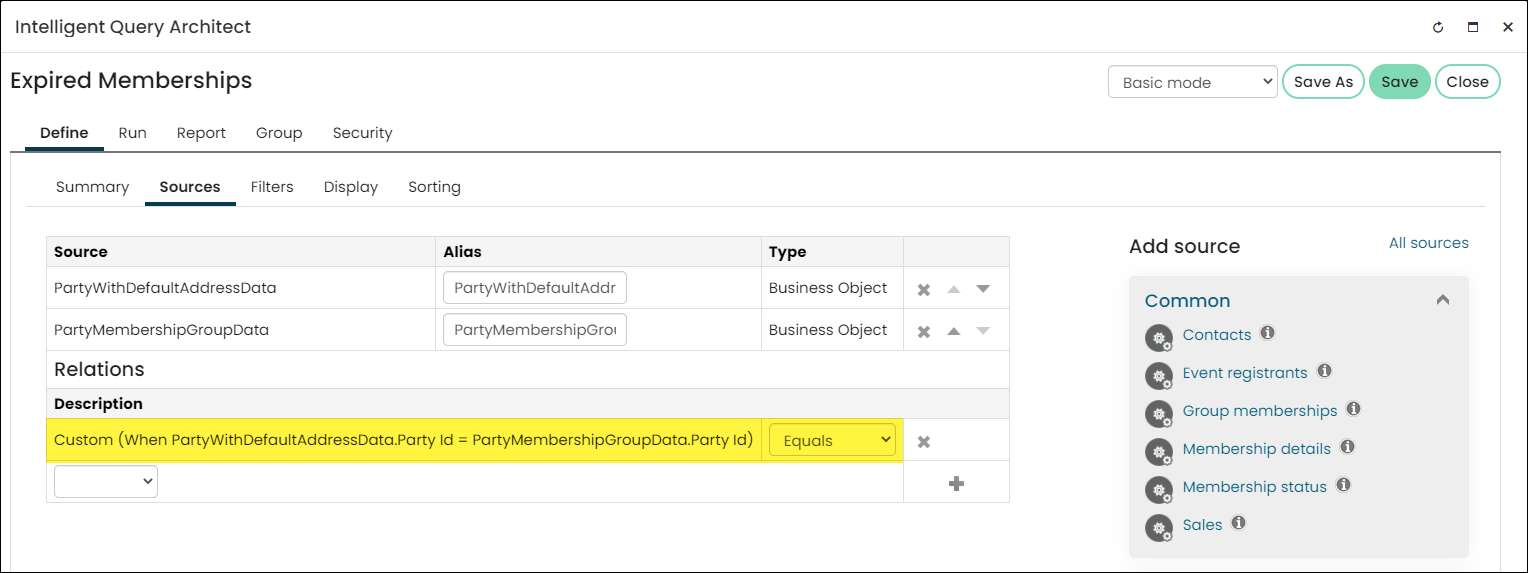Maximize the Intelligent Query Architect window

(x=1473, y=28)
